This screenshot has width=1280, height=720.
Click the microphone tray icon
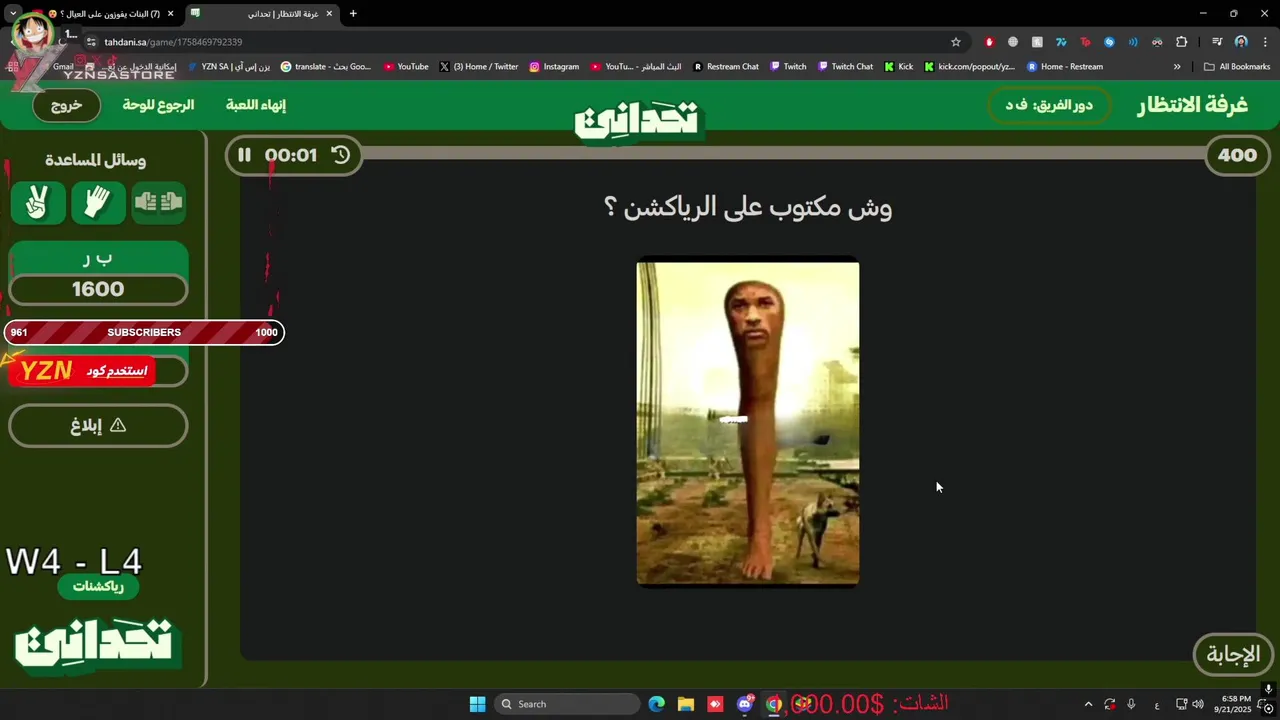1131,704
